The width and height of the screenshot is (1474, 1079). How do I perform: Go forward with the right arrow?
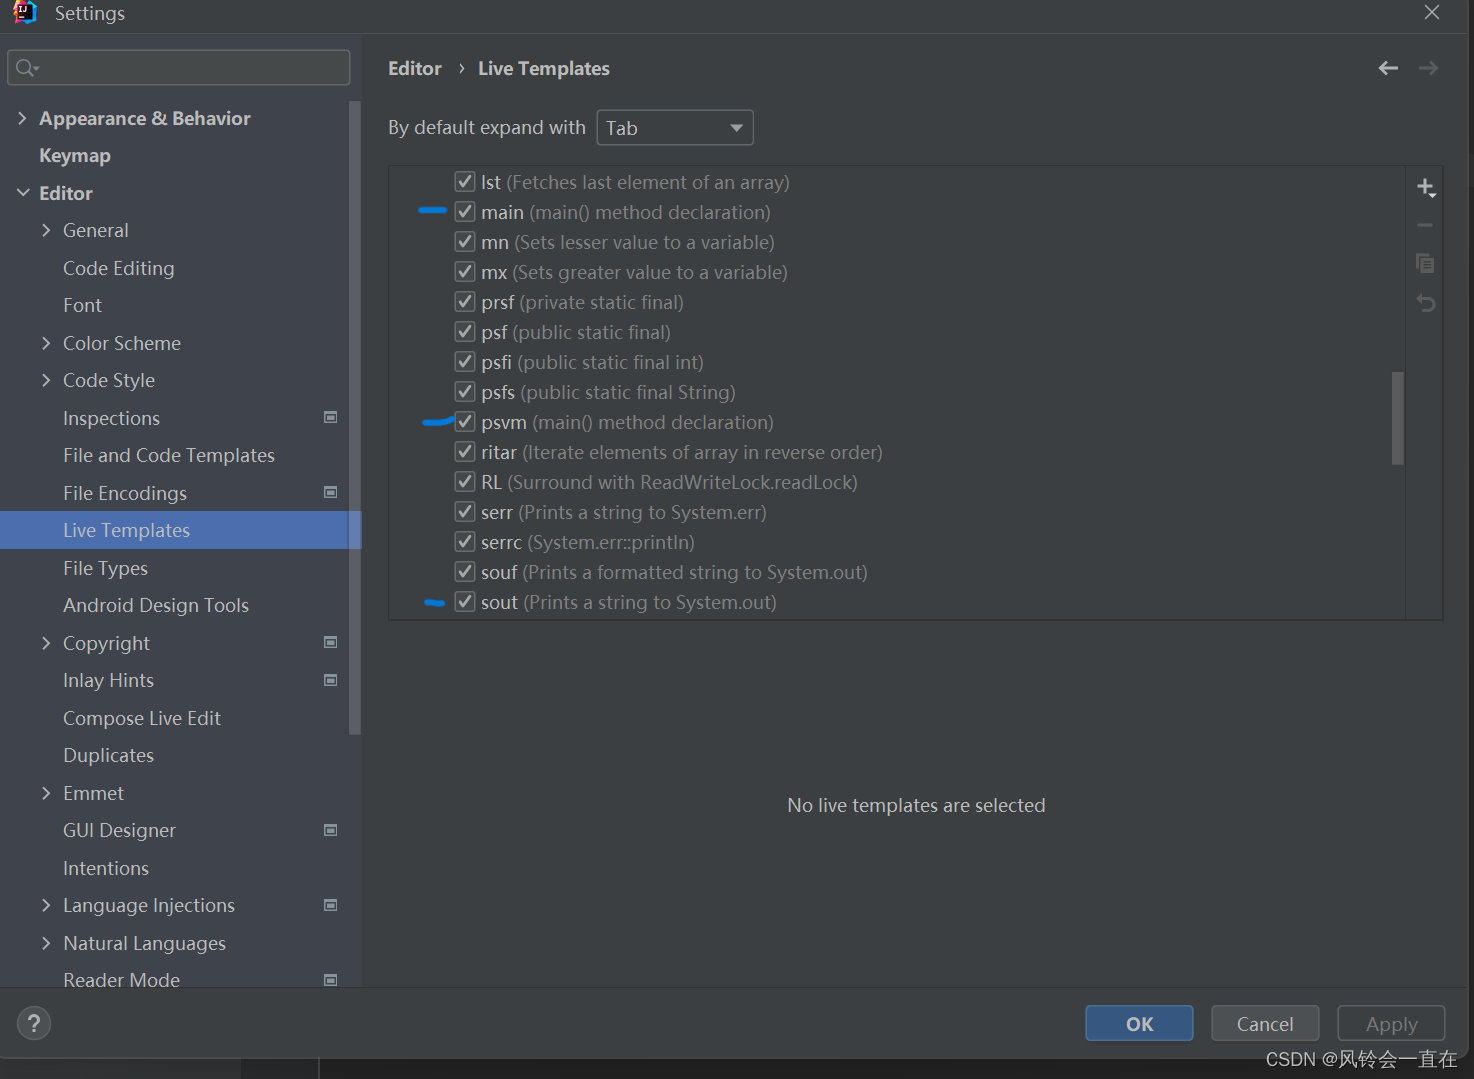coord(1428,68)
